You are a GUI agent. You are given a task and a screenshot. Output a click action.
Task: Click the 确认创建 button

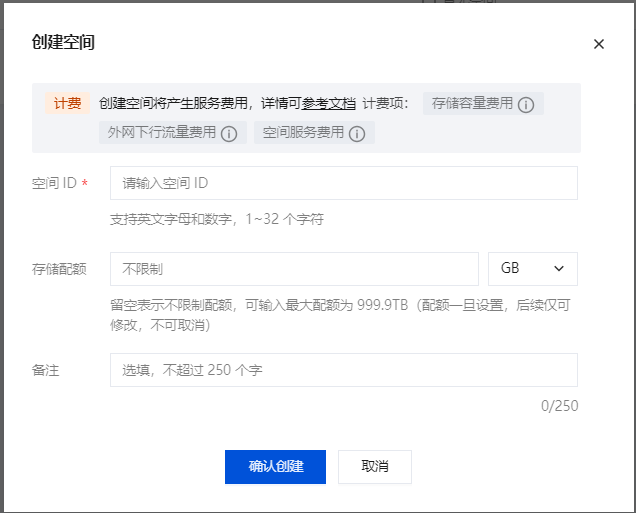point(275,467)
